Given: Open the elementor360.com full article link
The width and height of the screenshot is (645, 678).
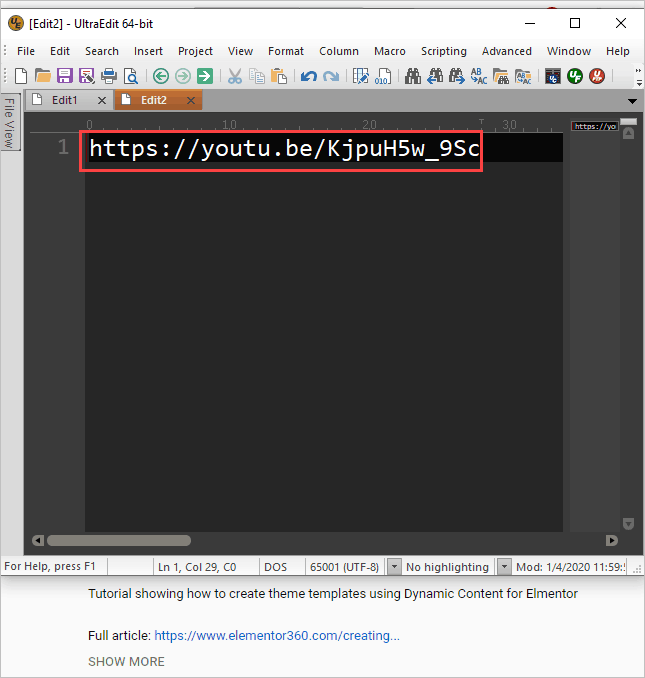Looking at the screenshot, I should tap(277, 636).
